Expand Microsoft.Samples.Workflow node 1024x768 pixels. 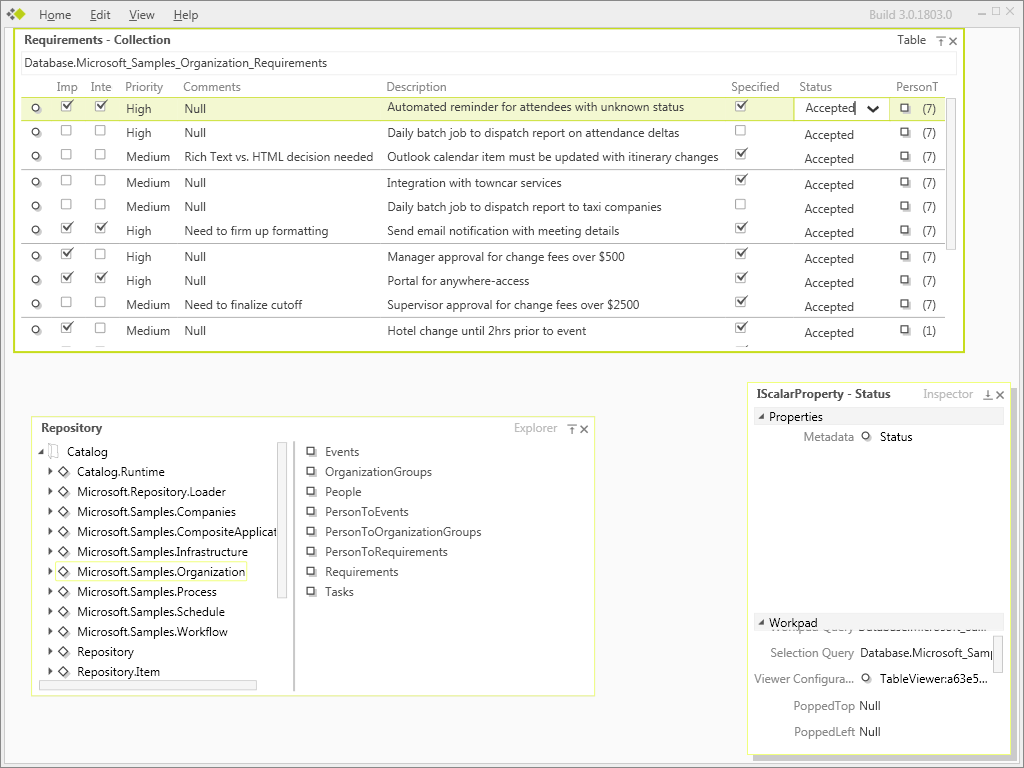(x=50, y=632)
